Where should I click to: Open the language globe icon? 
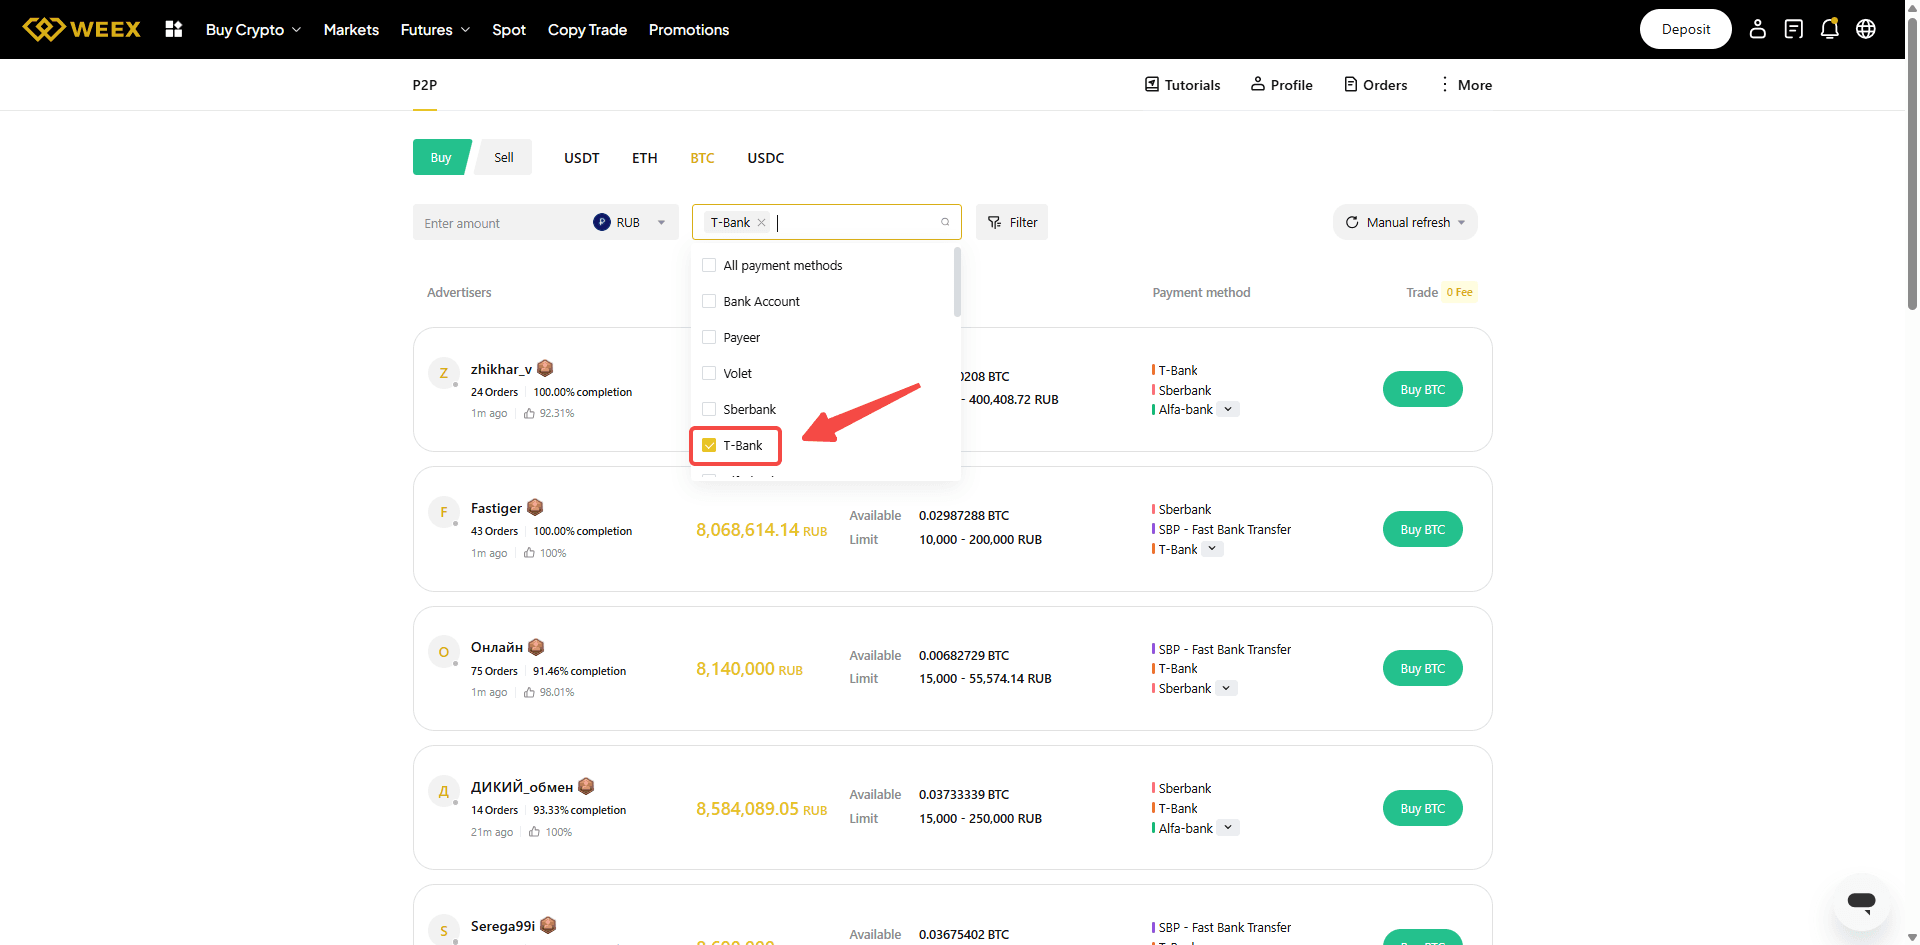click(x=1865, y=29)
